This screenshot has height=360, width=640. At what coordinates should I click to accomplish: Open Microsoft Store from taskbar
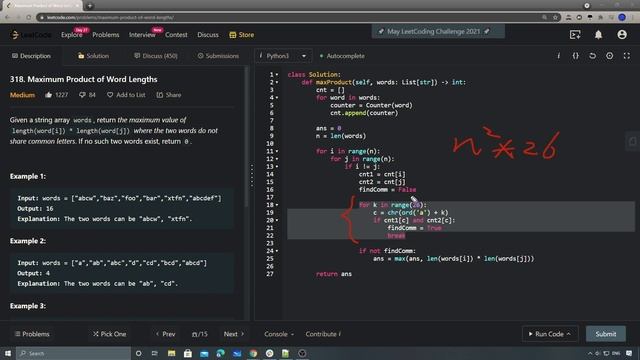188,353
